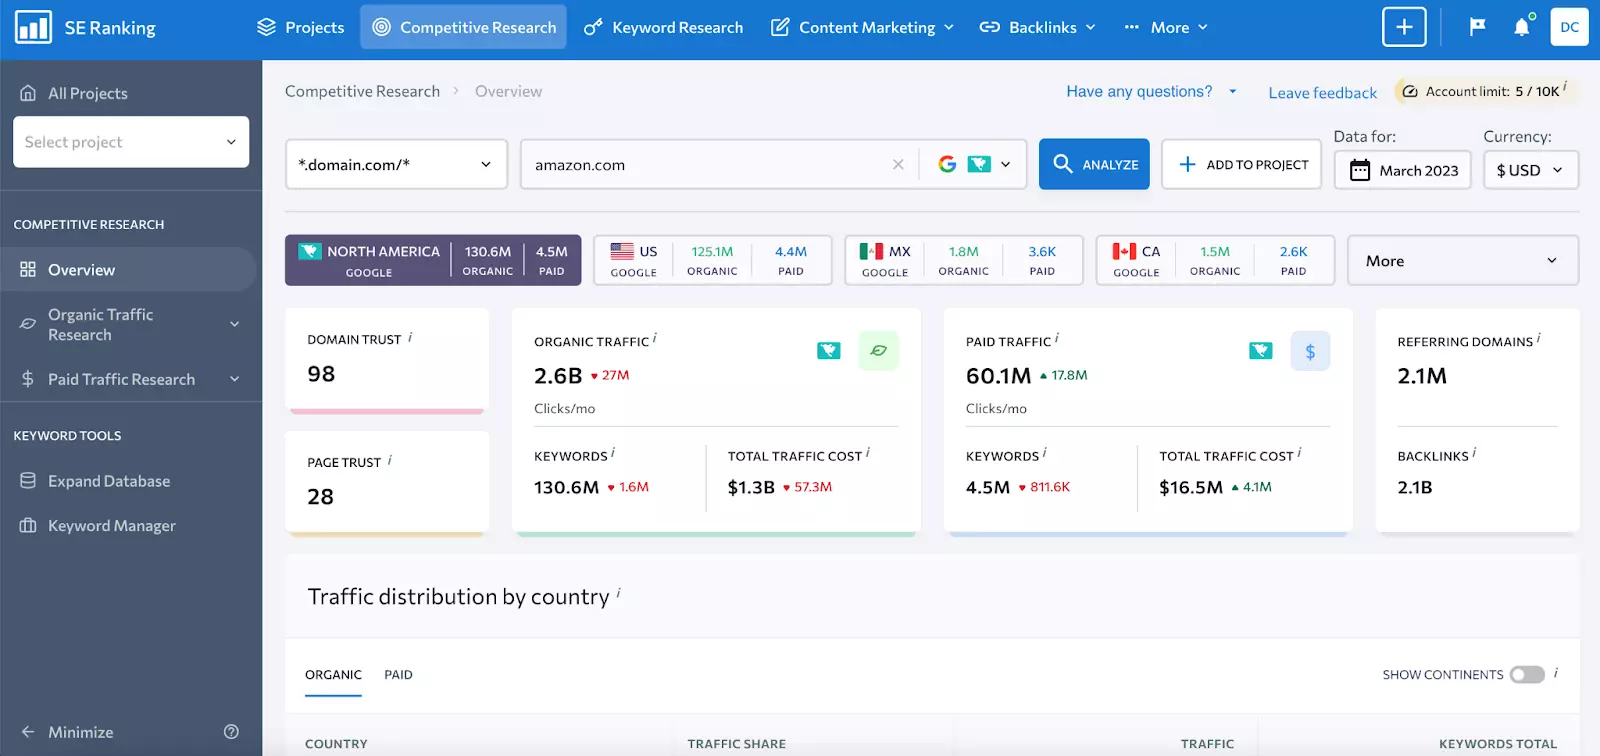Open the More menu in the top navigation
The height and width of the screenshot is (756, 1600).
(x=1166, y=27)
